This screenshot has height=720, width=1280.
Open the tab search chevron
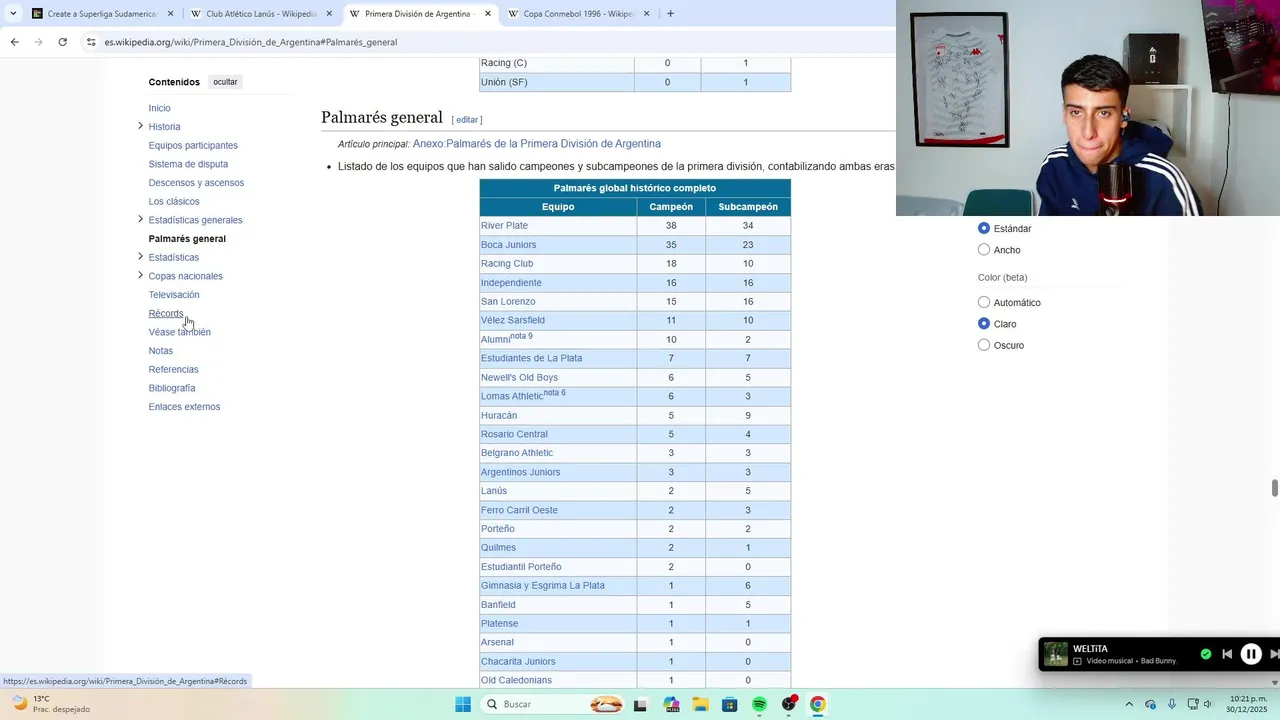tap(12, 14)
